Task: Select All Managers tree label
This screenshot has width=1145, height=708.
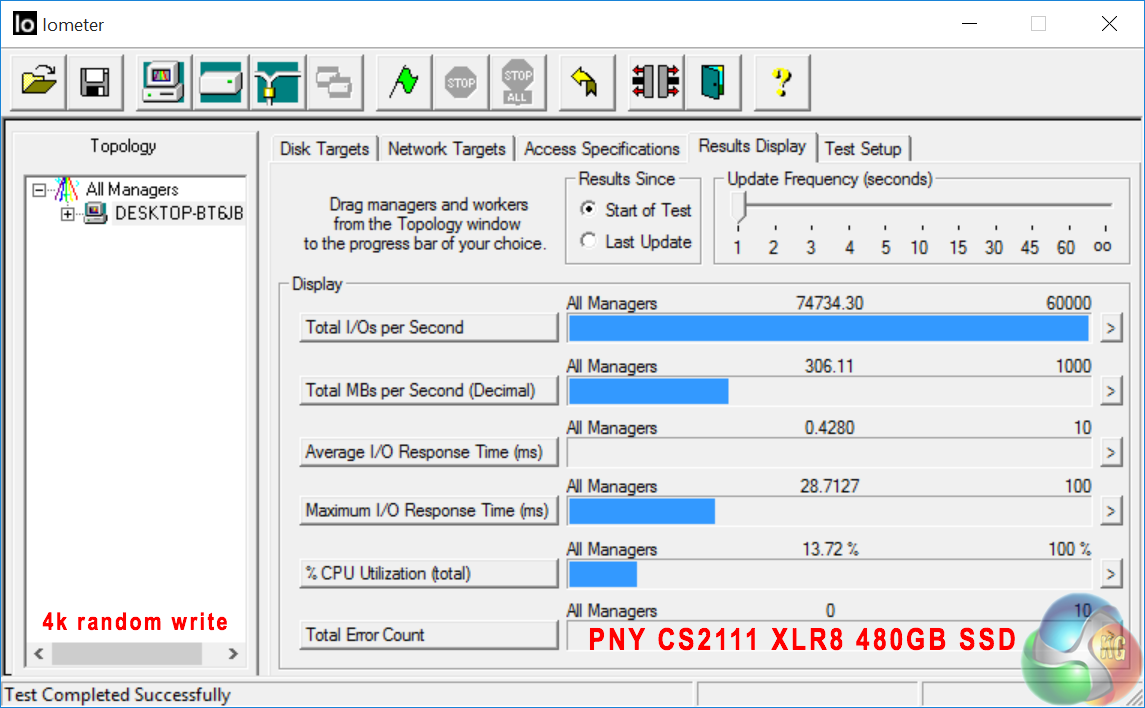Action: pos(132,190)
